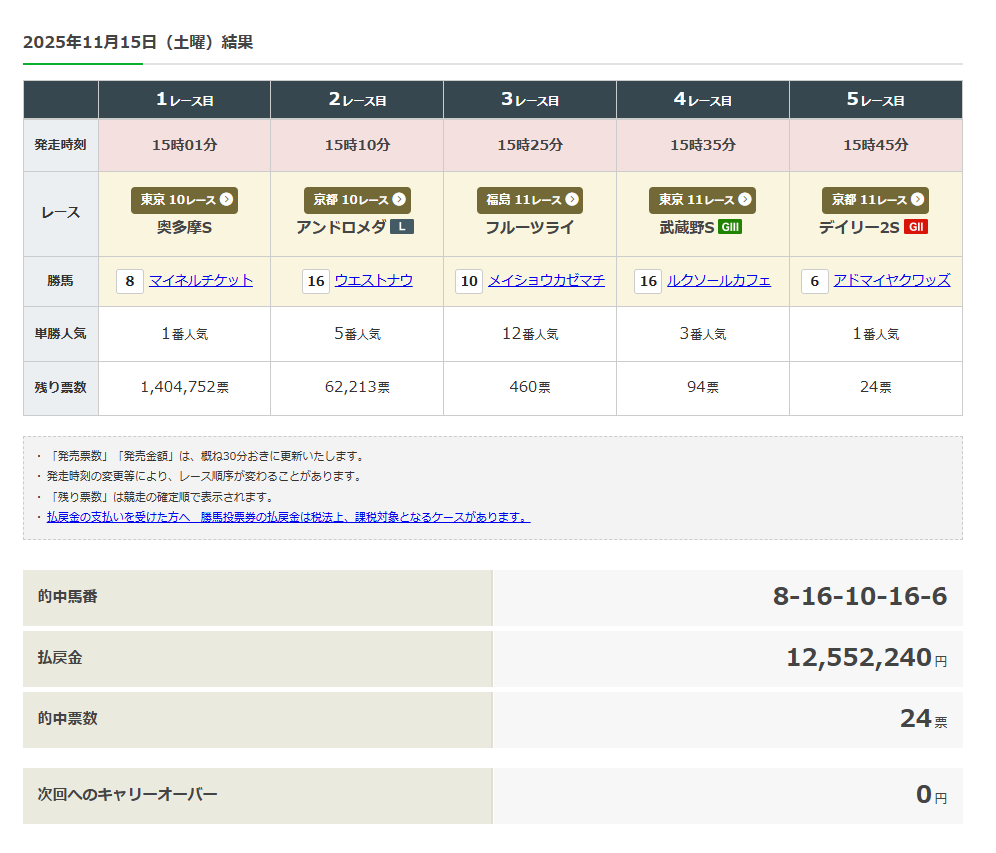Open the マイネルチケット horse link
This screenshot has height=853, width=996.
pos(201,281)
